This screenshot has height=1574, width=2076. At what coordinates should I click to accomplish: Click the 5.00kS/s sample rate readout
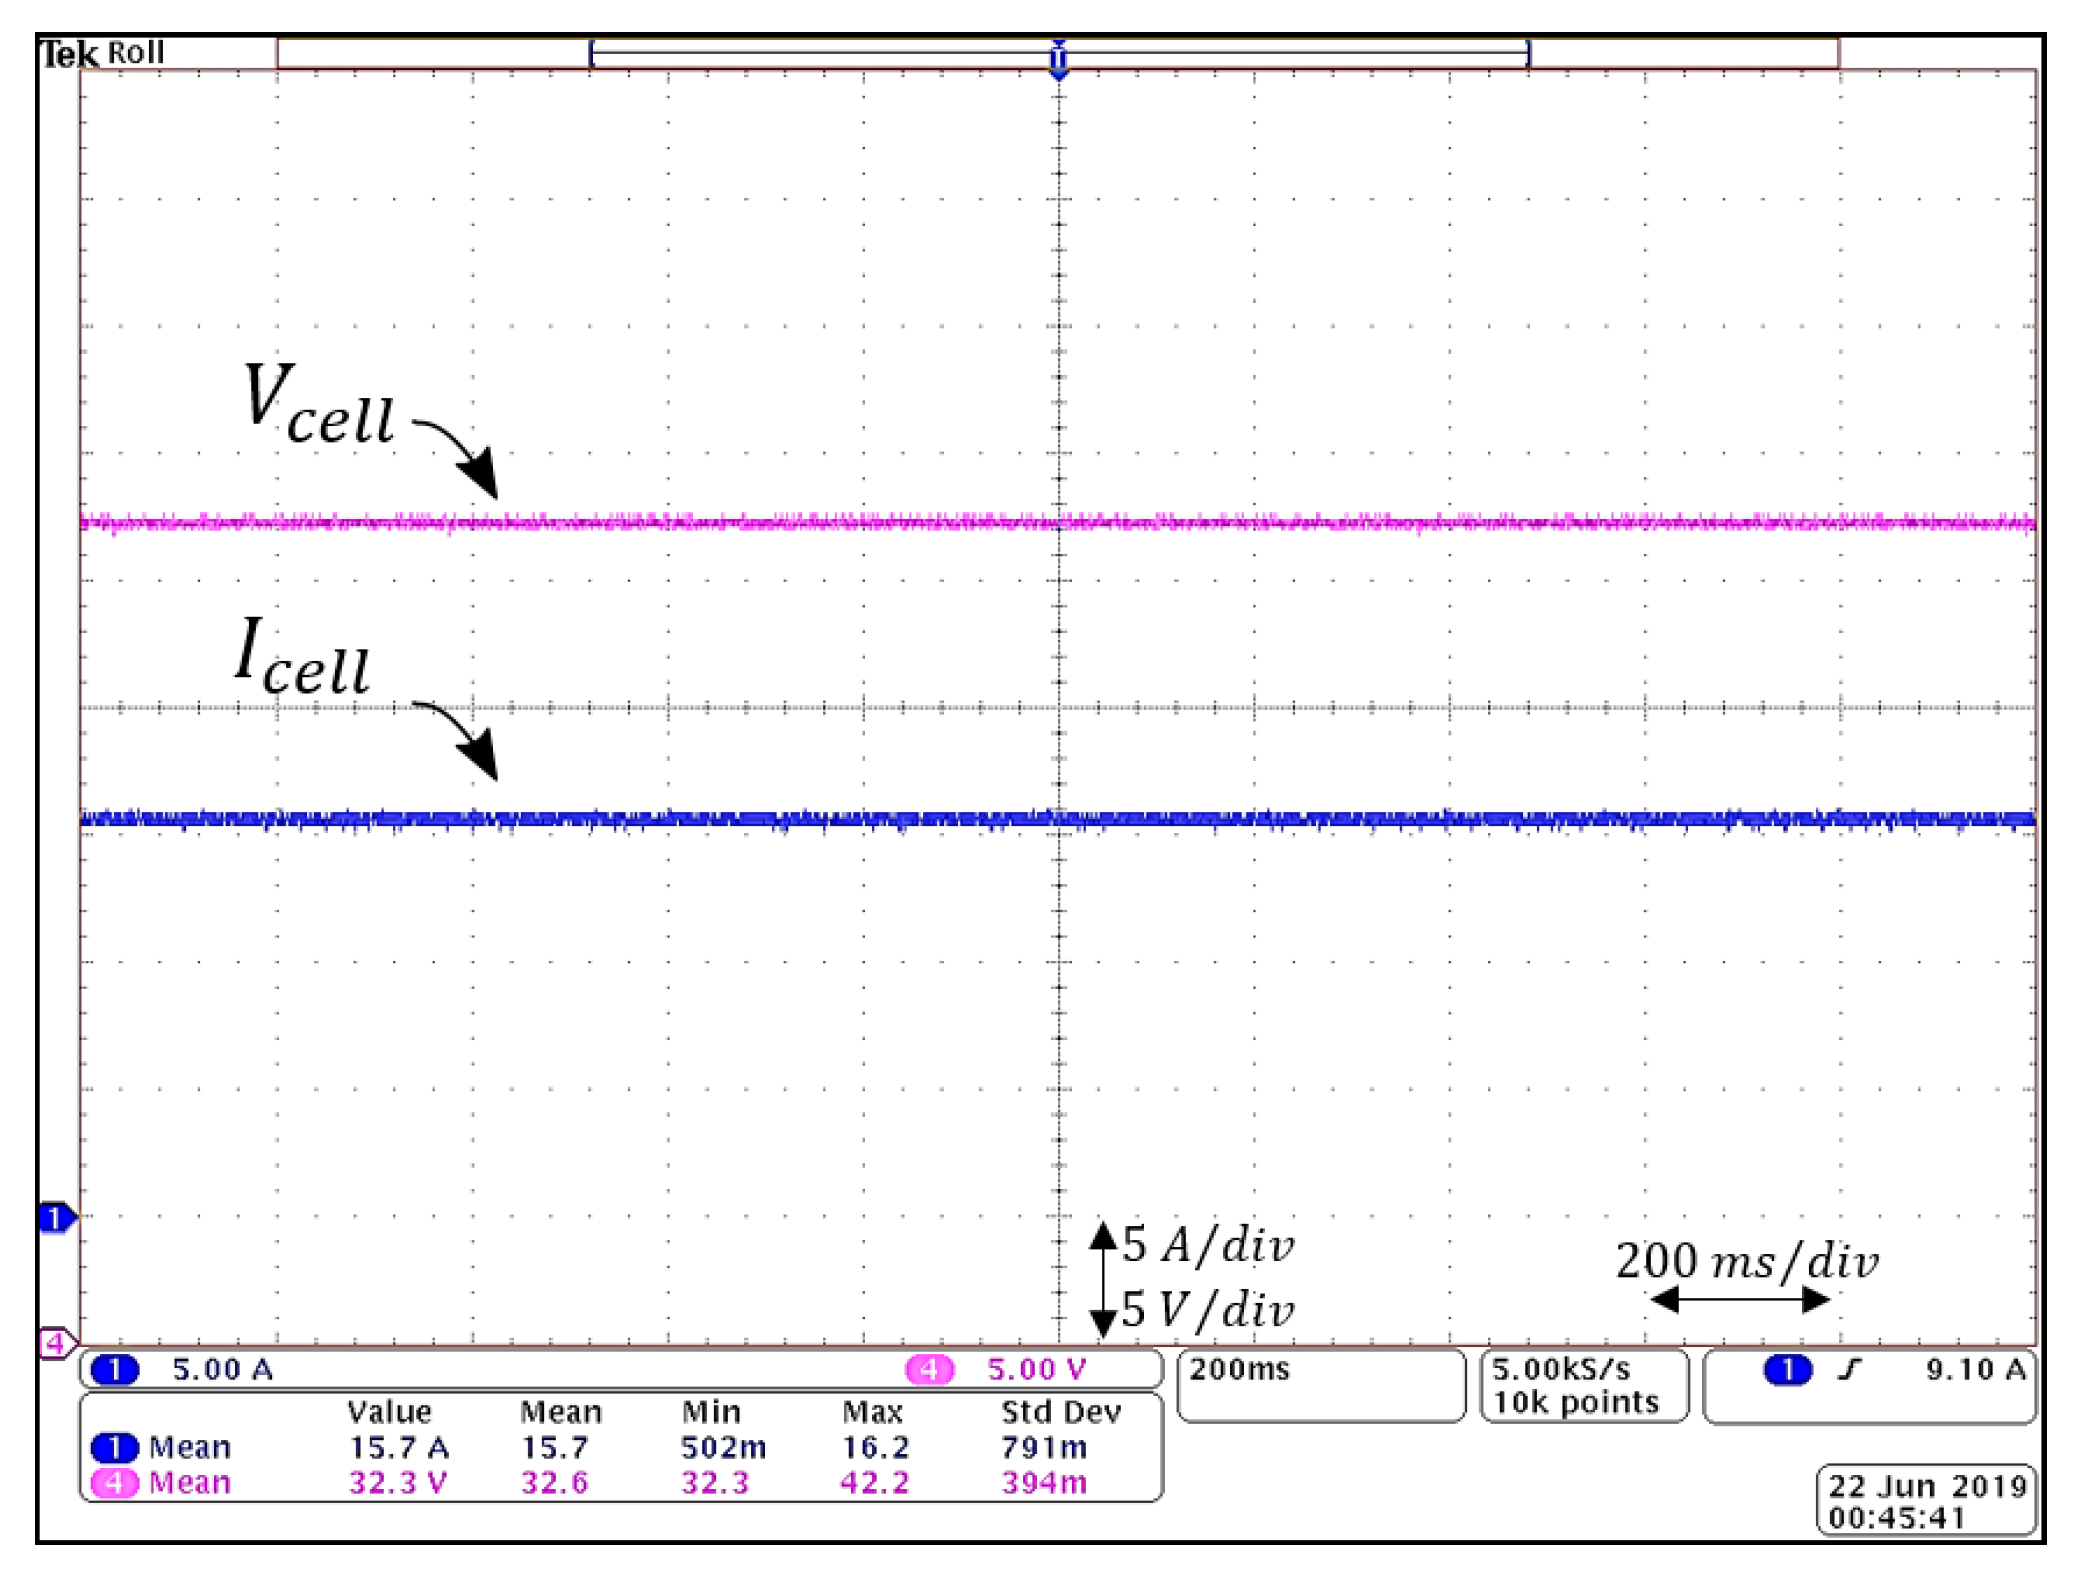pyautogui.click(x=1561, y=1369)
